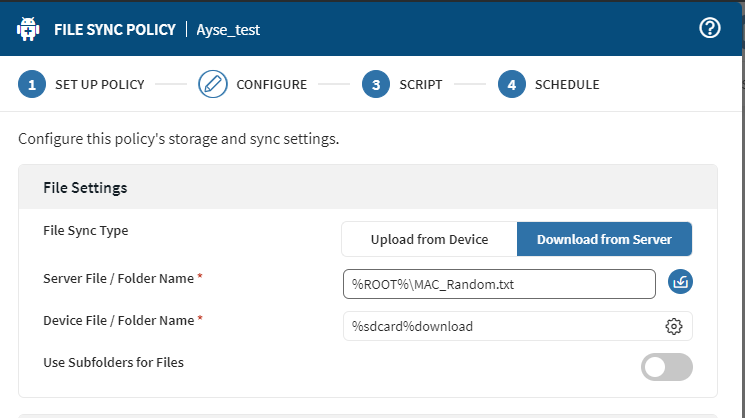The image size is (745, 418).
Task: Click the 'Configure this policy's storage' description text
Action: pos(179,139)
